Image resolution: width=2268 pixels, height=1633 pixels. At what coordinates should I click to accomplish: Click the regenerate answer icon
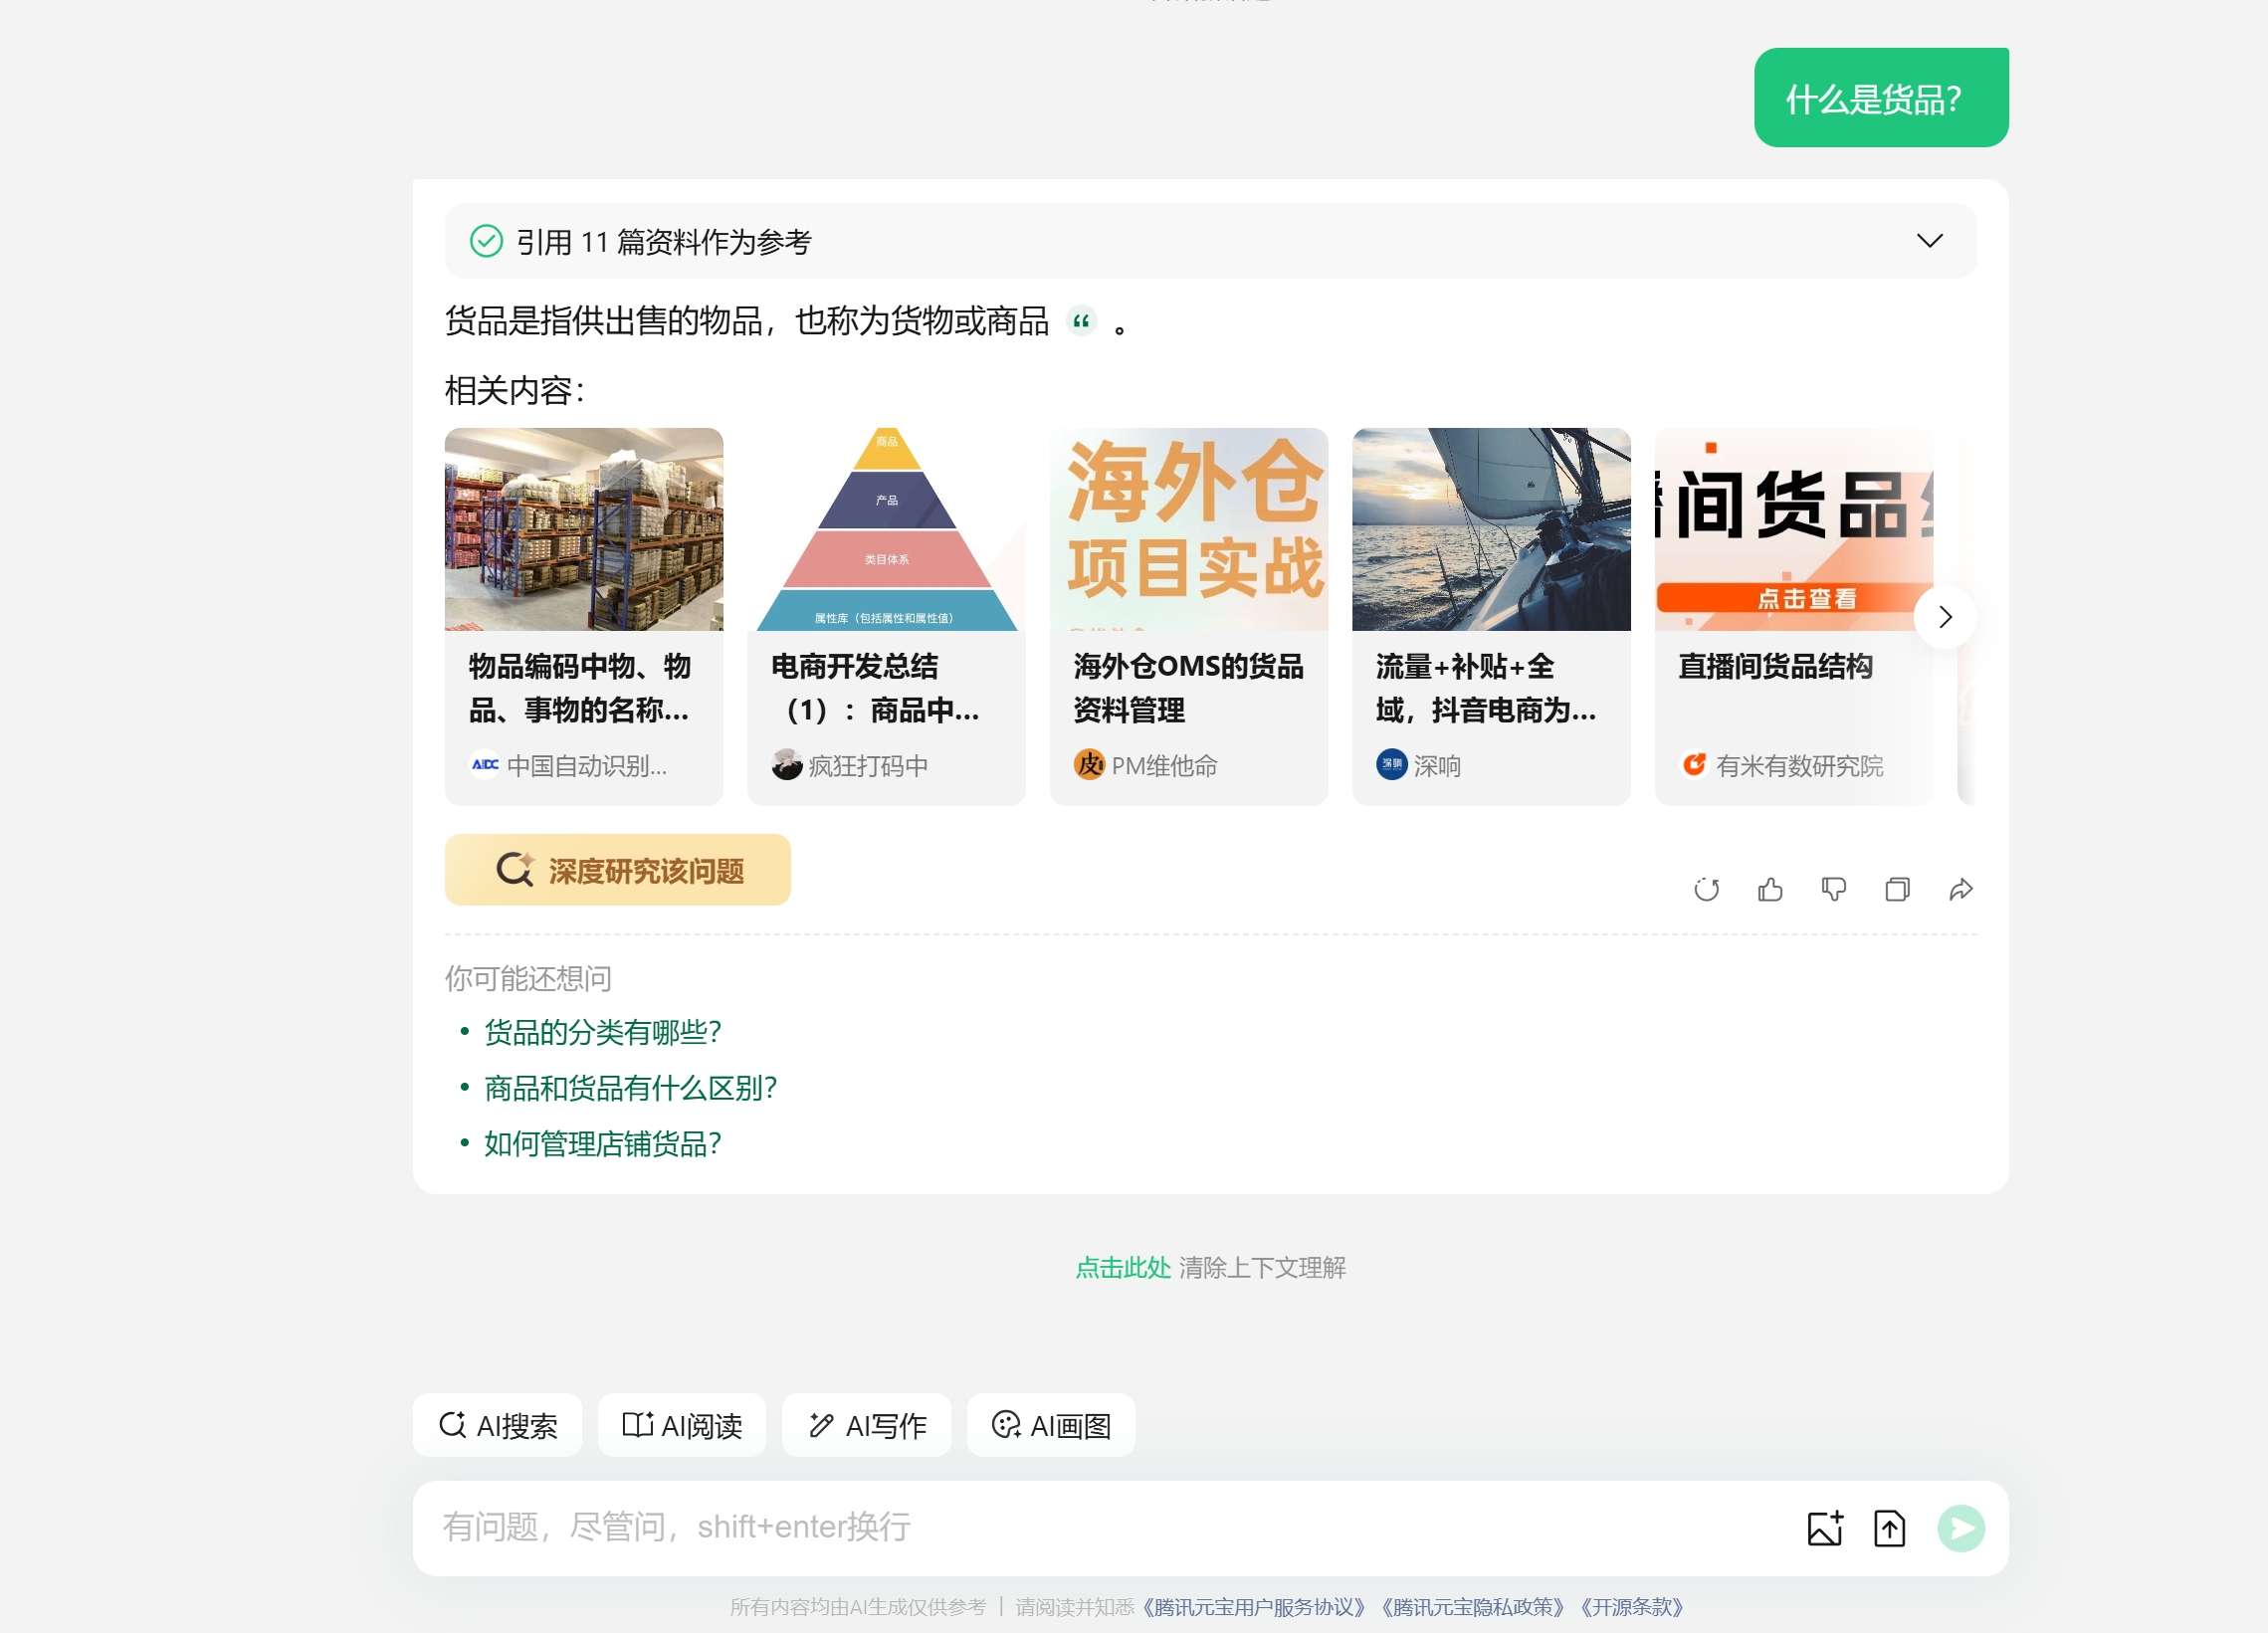[x=1706, y=889]
